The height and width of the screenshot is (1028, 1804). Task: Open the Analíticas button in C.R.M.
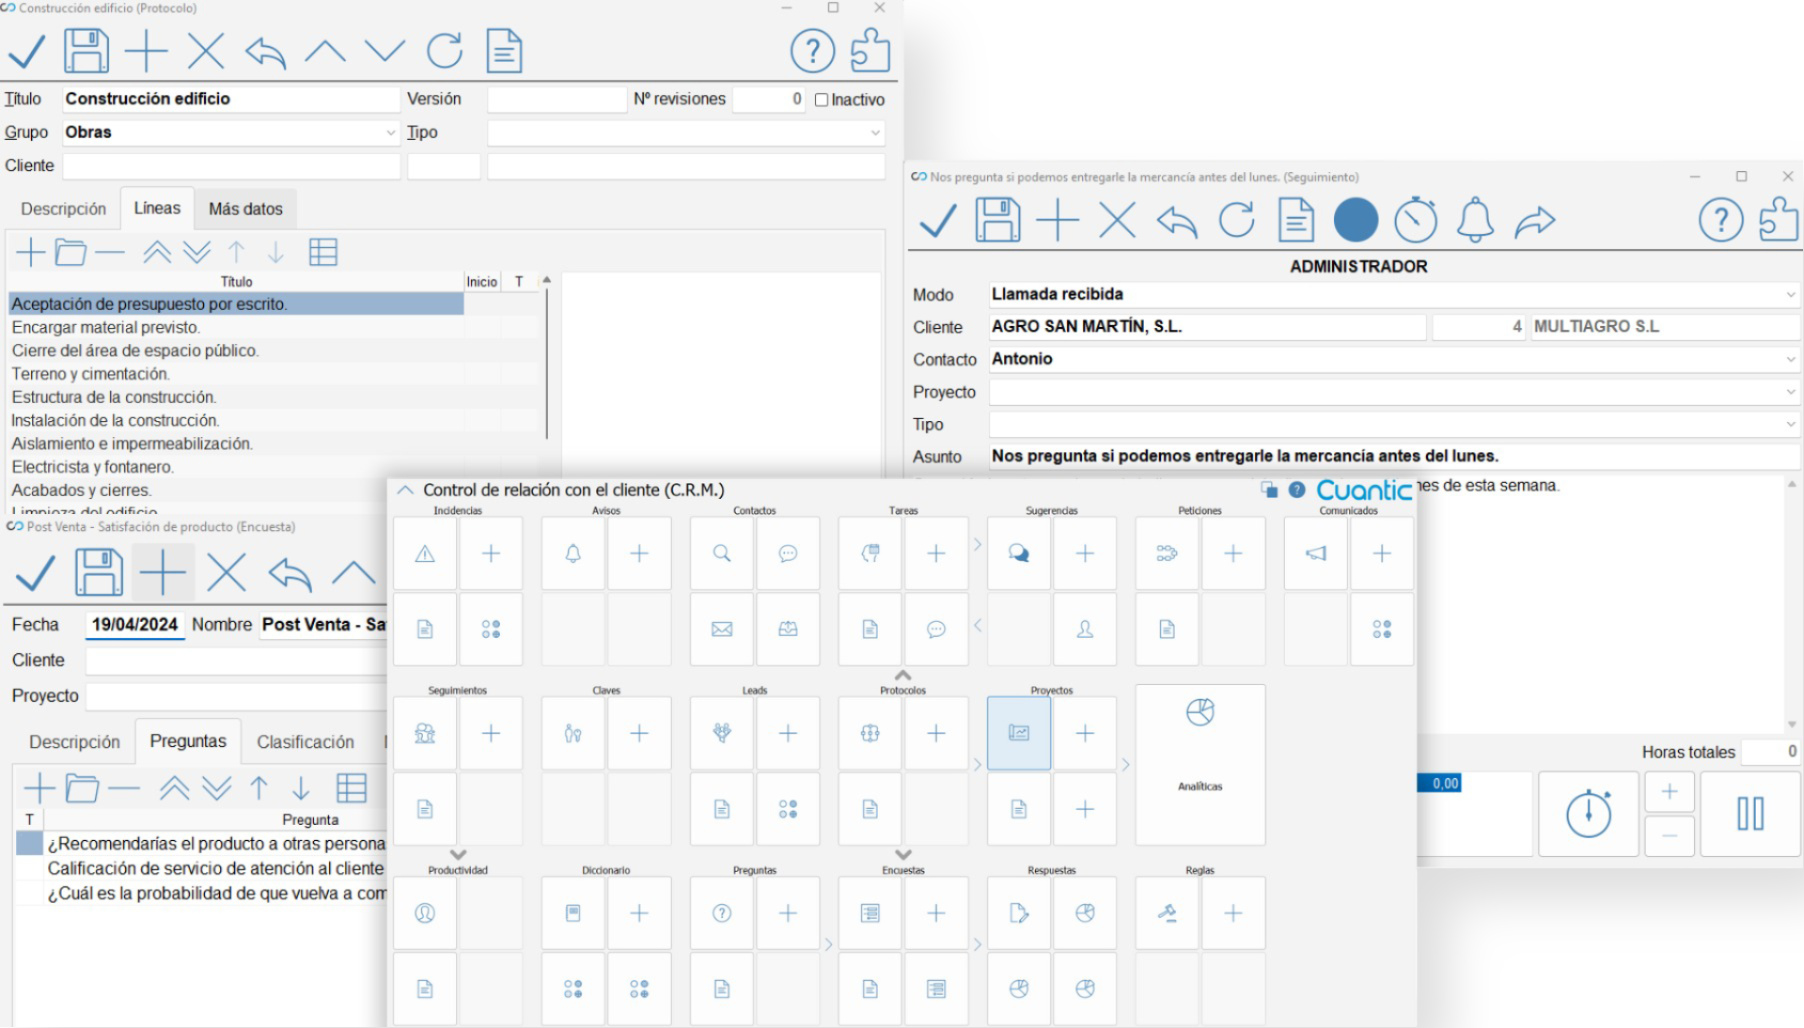tap(1200, 765)
